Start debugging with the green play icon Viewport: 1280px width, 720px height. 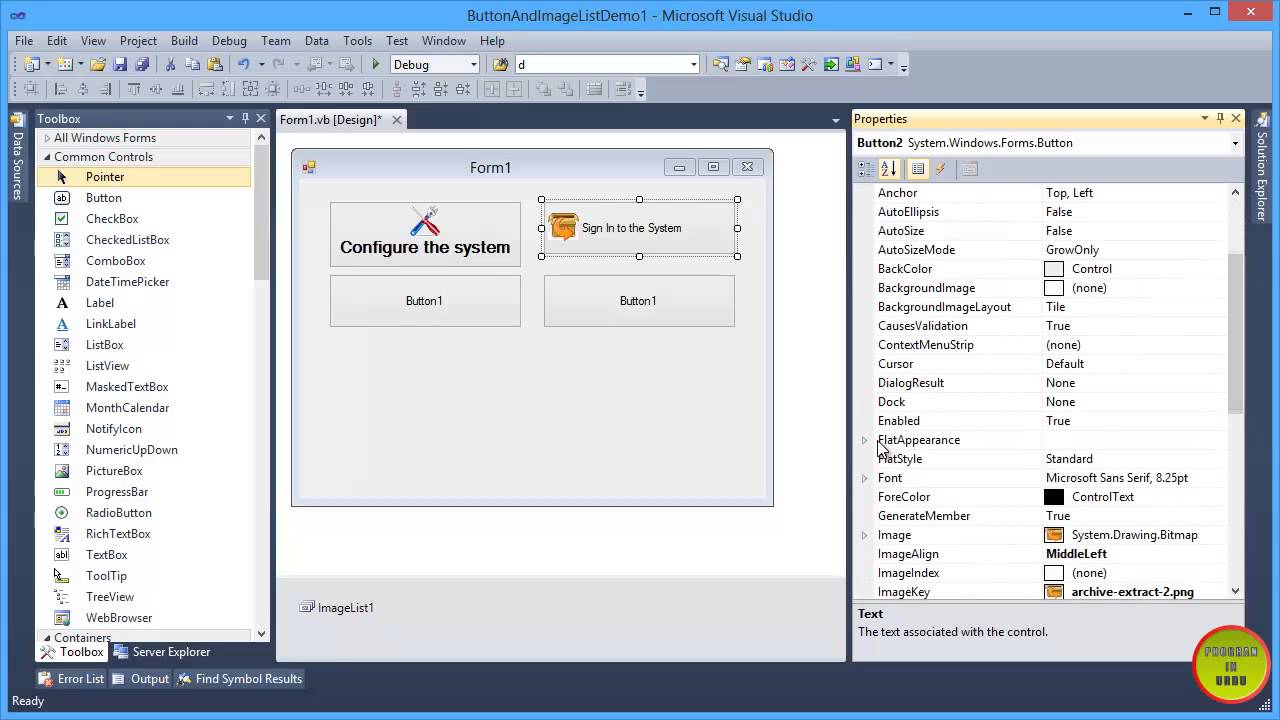pyautogui.click(x=376, y=64)
